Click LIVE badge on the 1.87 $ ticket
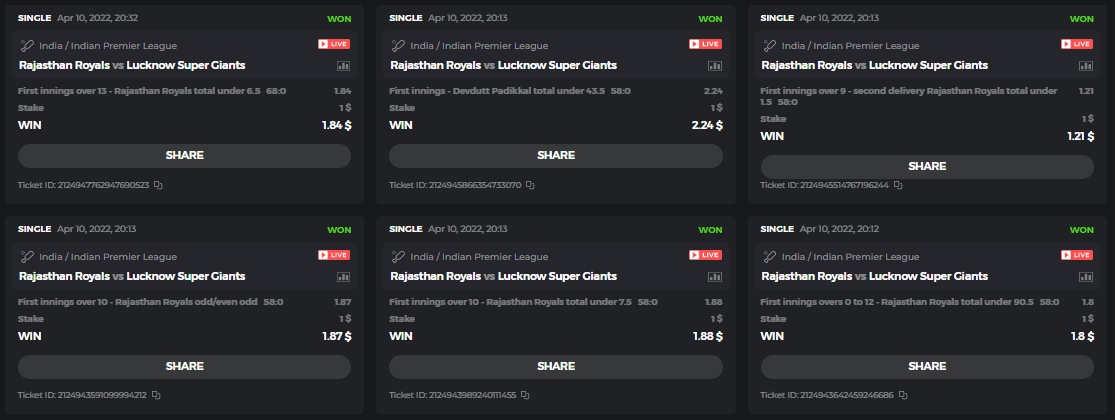Image resolution: width=1115 pixels, height=420 pixels. (334, 255)
